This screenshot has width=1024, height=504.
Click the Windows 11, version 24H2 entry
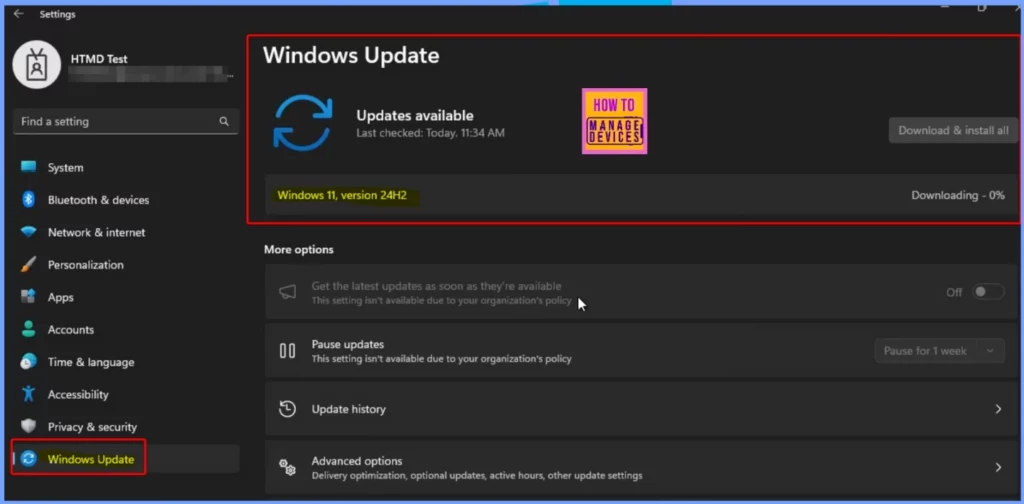[342, 195]
